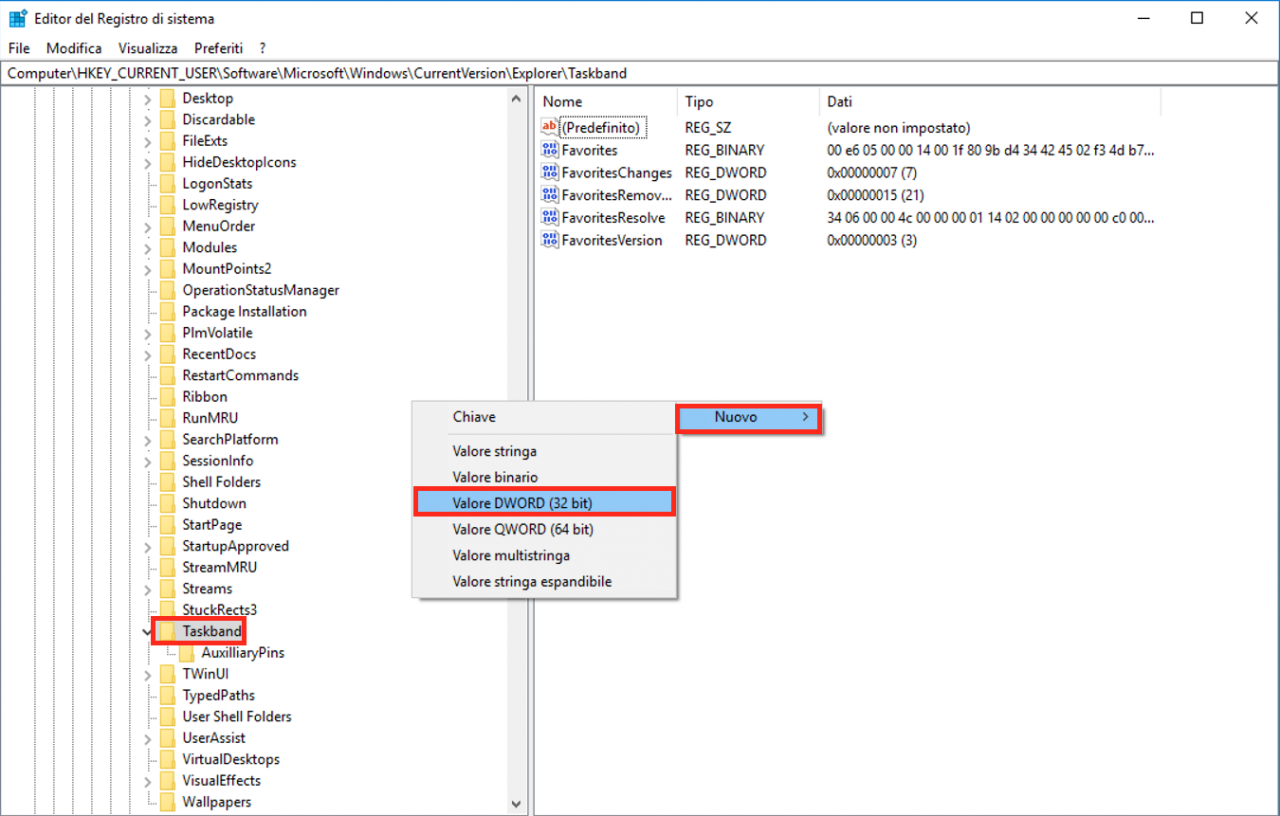
Task: Sort values by the Tipo column header
Action: click(x=749, y=102)
